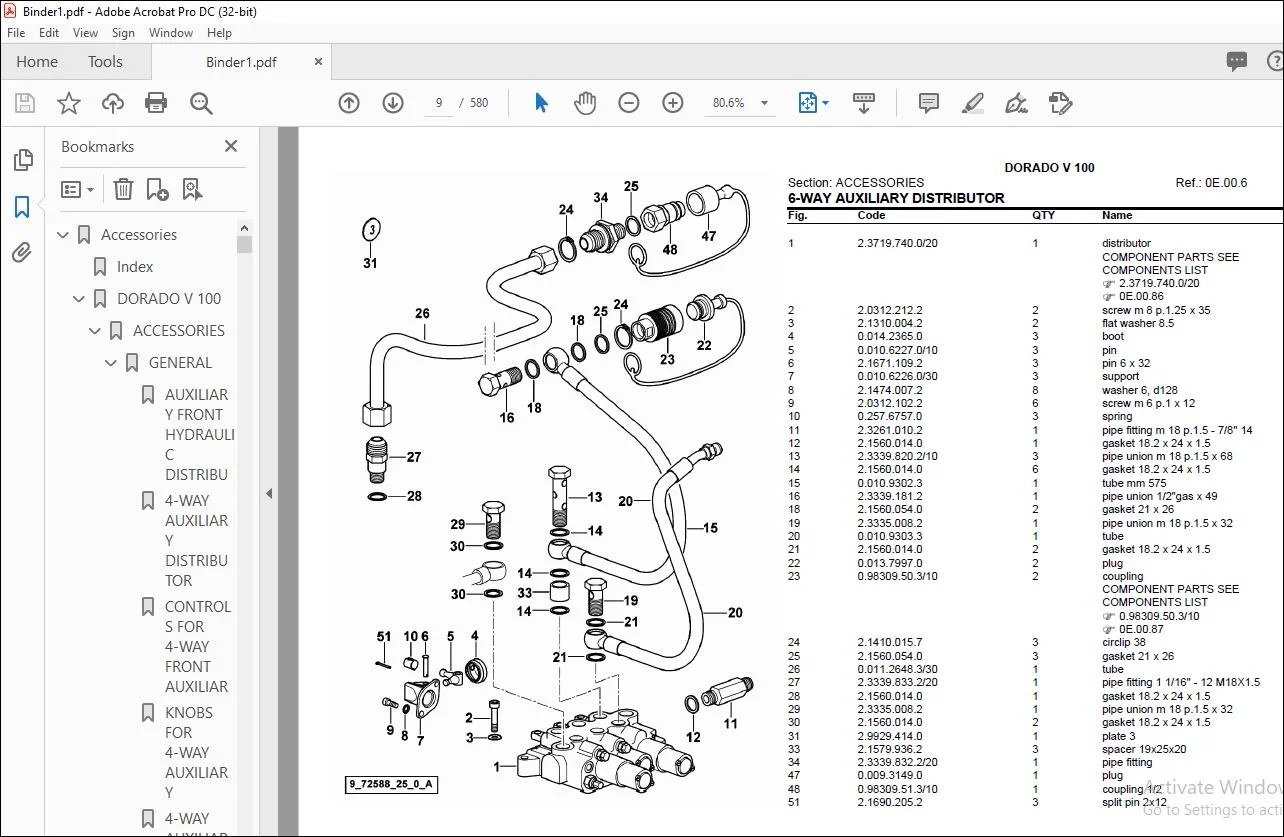The width and height of the screenshot is (1284, 837).
Task: Collapse the DORADO V 100 bookmark
Action: click(79, 299)
